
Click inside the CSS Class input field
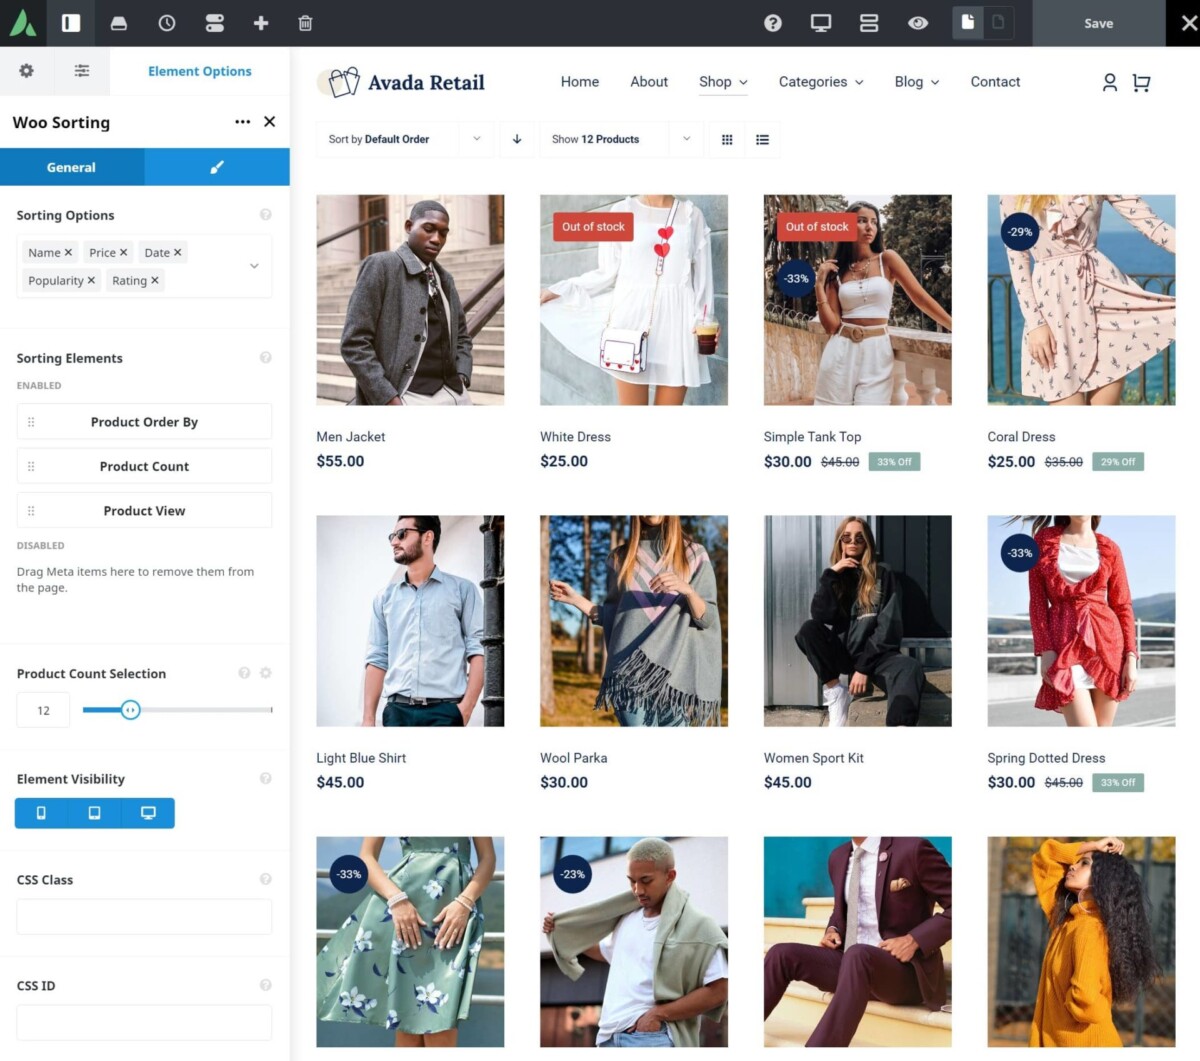tap(144, 916)
